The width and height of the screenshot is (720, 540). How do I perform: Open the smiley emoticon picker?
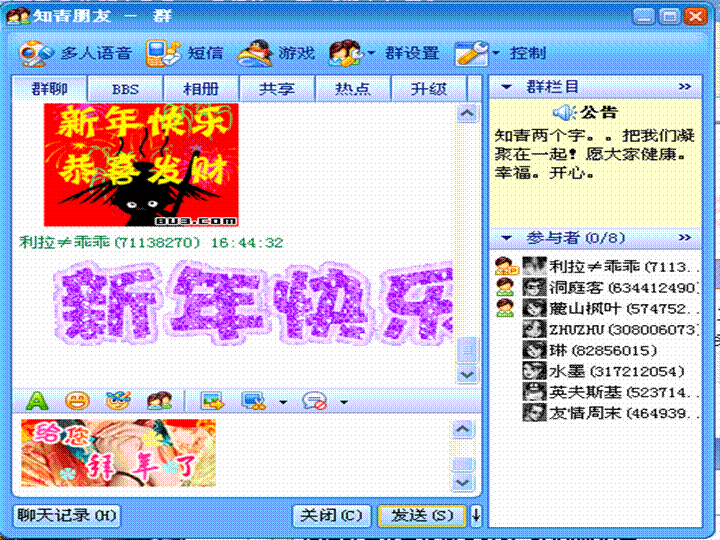coord(77,401)
